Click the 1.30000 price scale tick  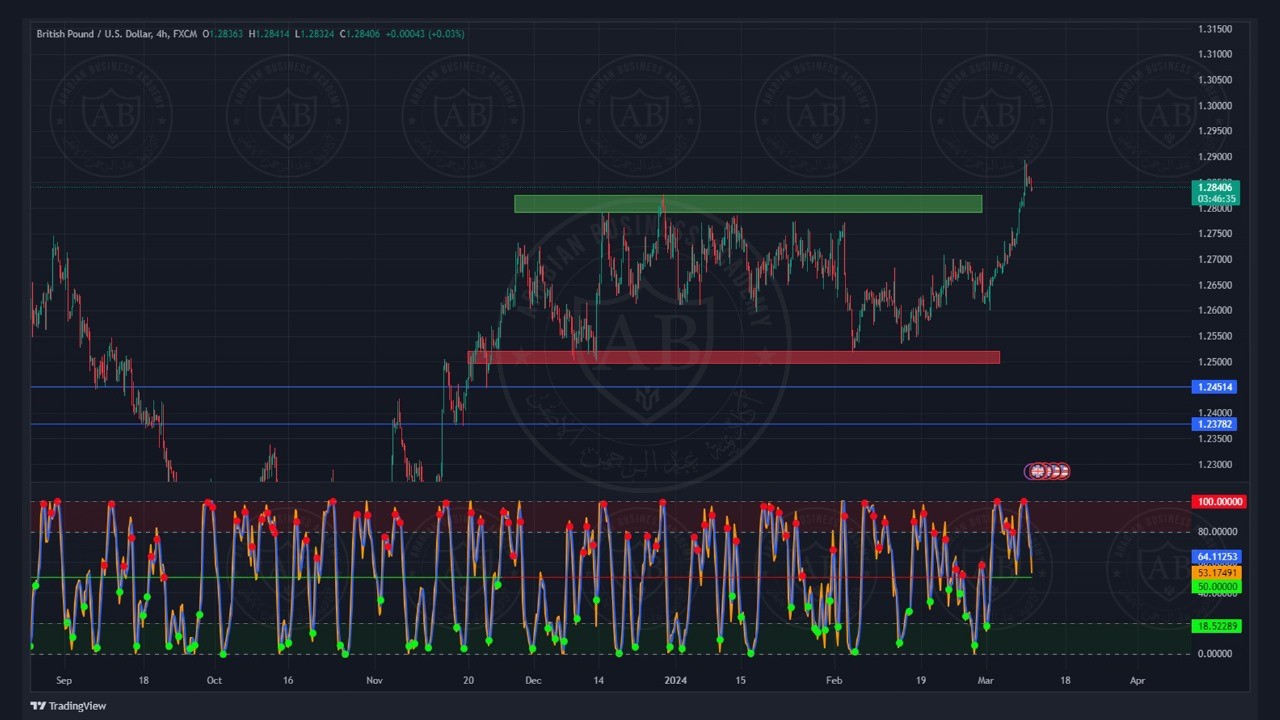[1215, 106]
